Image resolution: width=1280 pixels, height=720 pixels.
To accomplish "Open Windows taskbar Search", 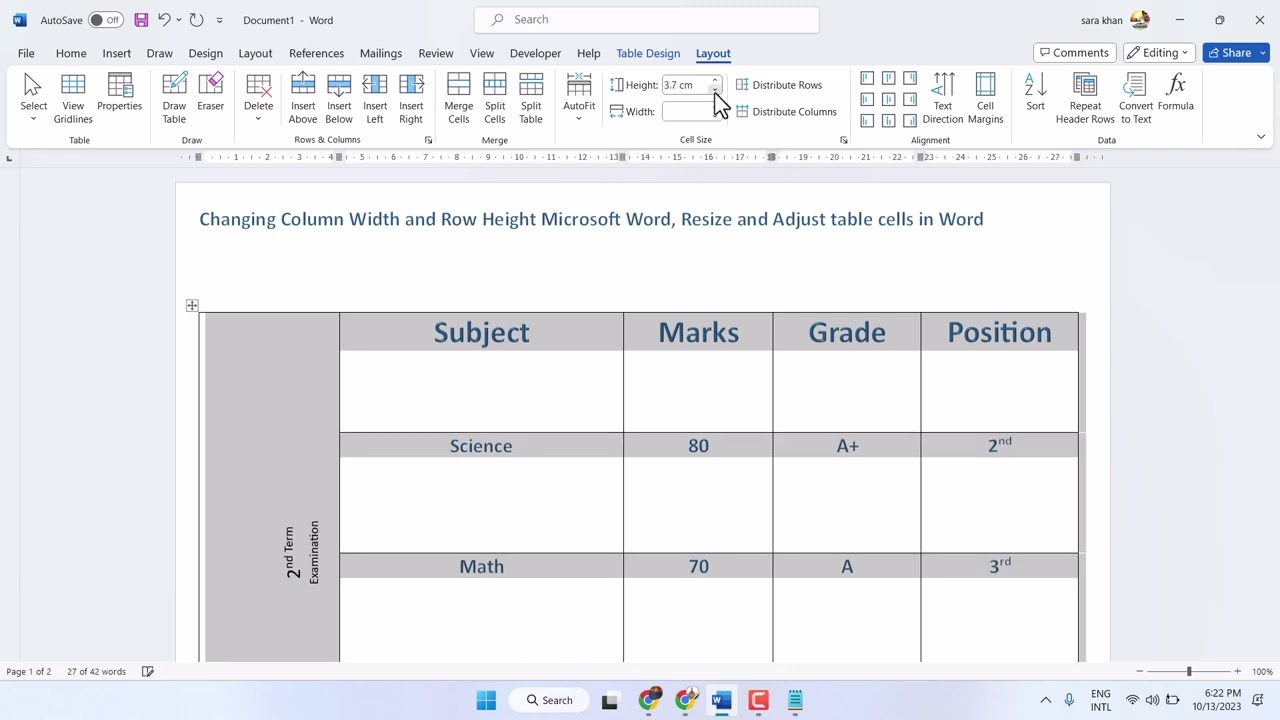I will (x=550, y=700).
